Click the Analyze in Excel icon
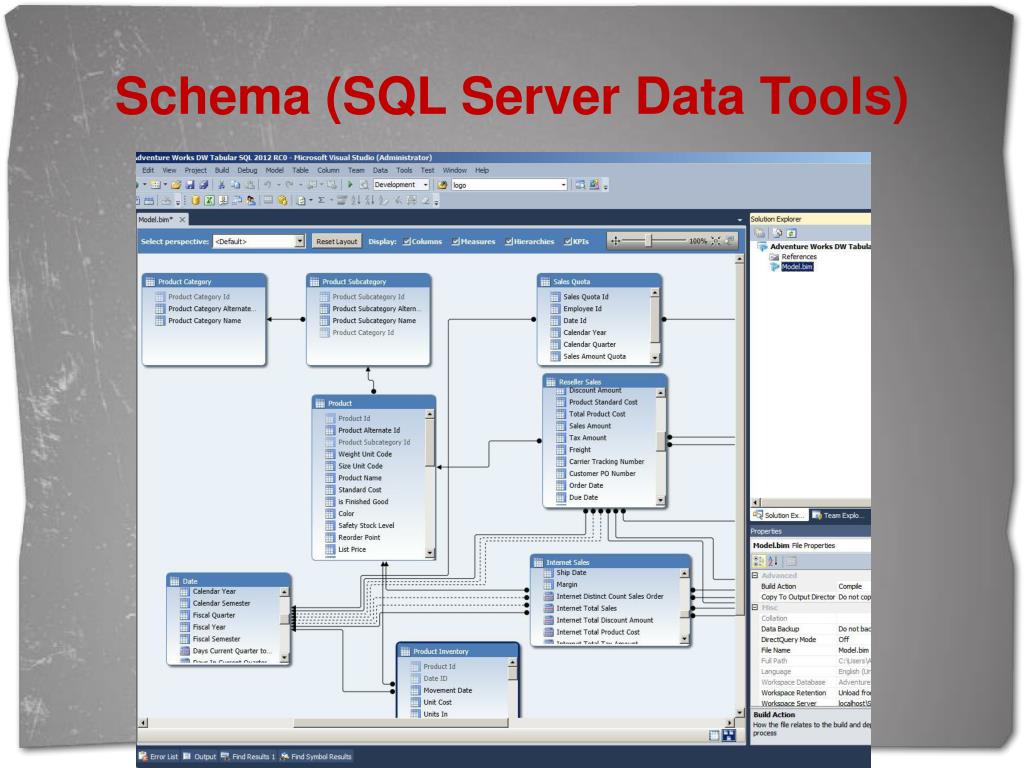Viewport: 1024px width, 768px height. [210, 200]
